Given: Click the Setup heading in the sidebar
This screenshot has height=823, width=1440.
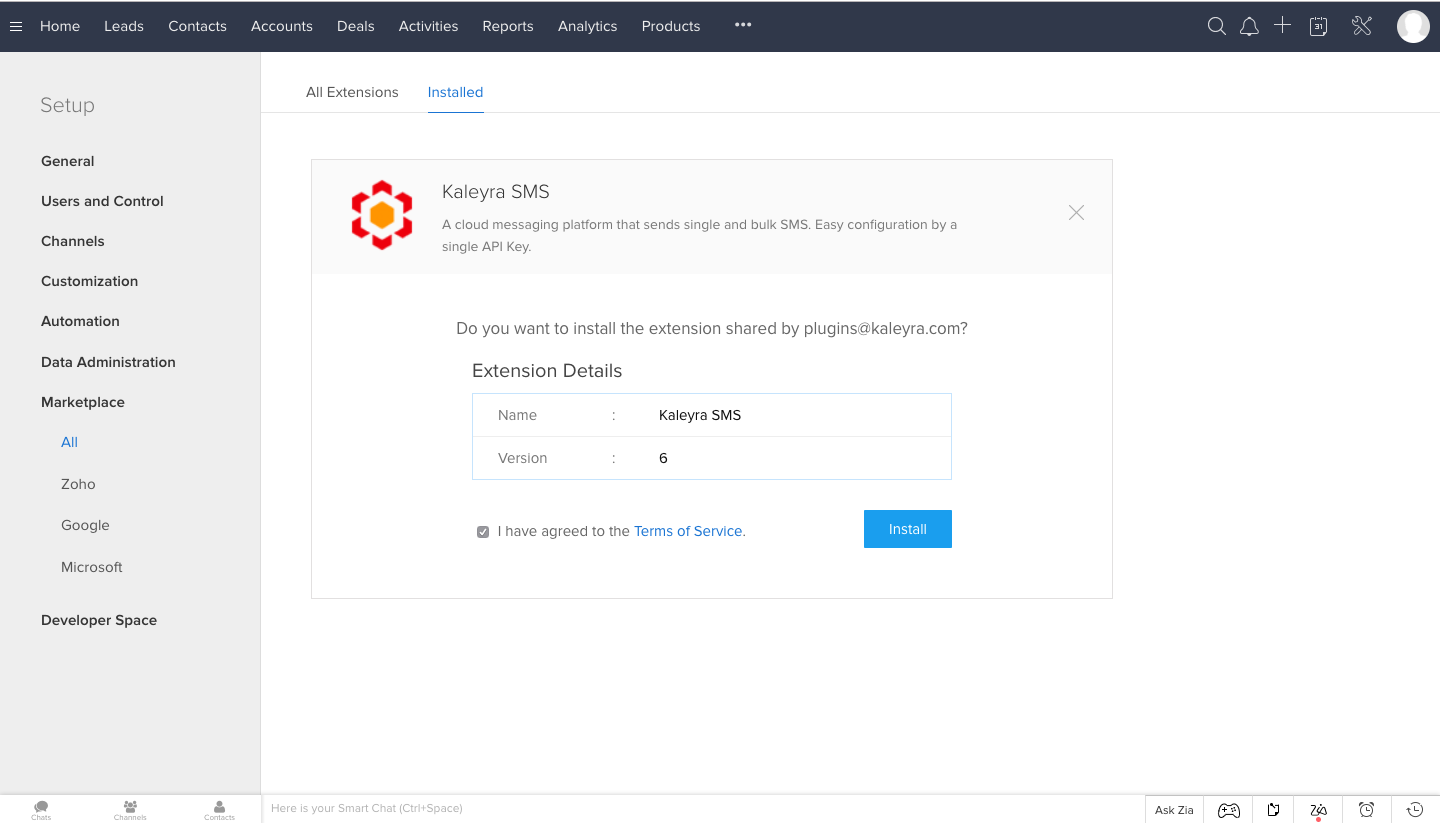Looking at the screenshot, I should click(67, 105).
